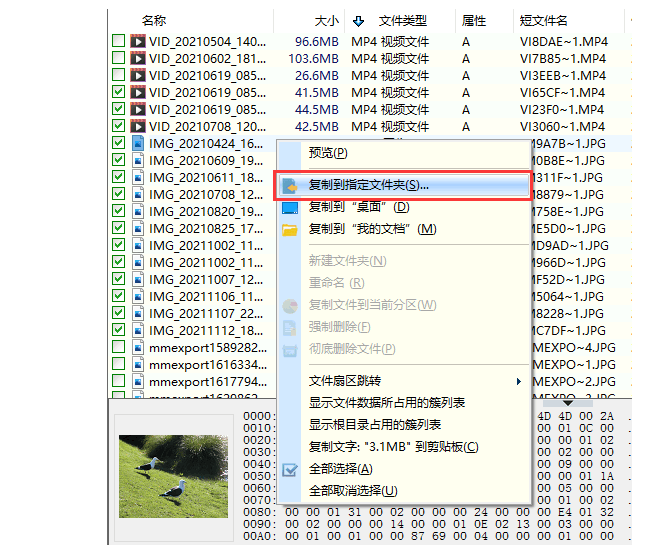
Task: Uncheck the box for IMG_20210820_19
Action: 118,211
